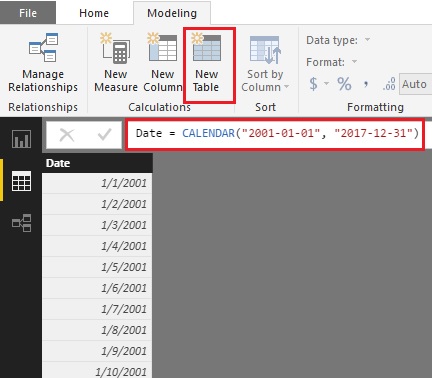
Task: Click the "2001-01-01" start date argument
Action: point(281,133)
